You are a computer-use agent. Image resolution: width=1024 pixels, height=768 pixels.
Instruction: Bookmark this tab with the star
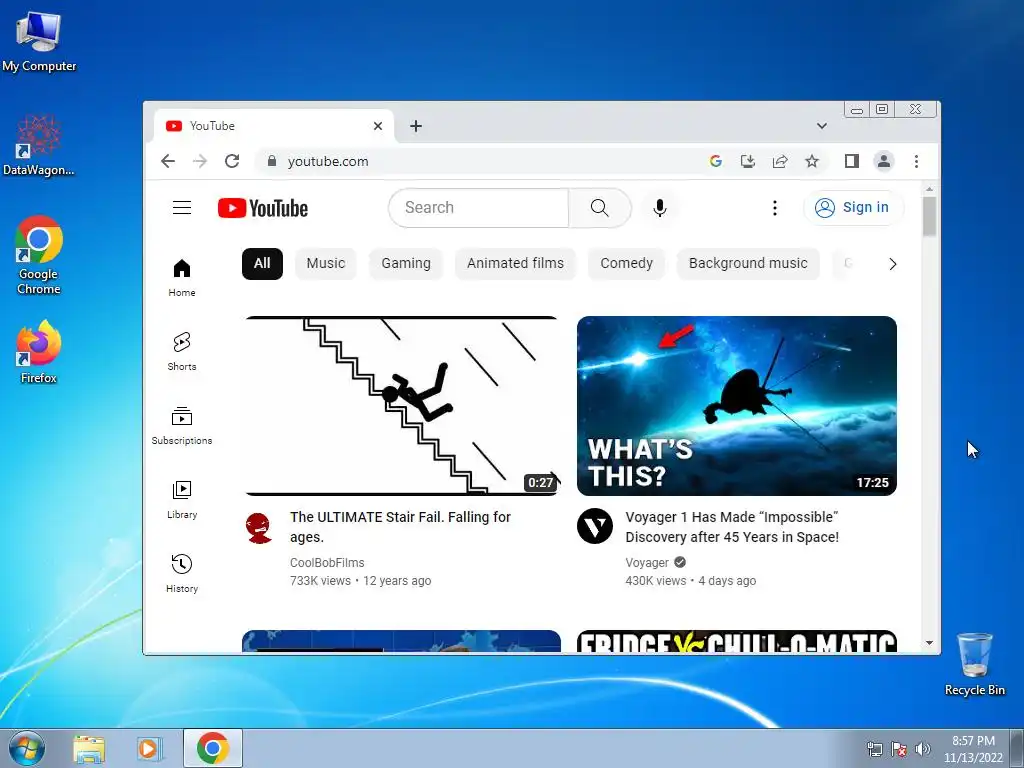[812, 161]
